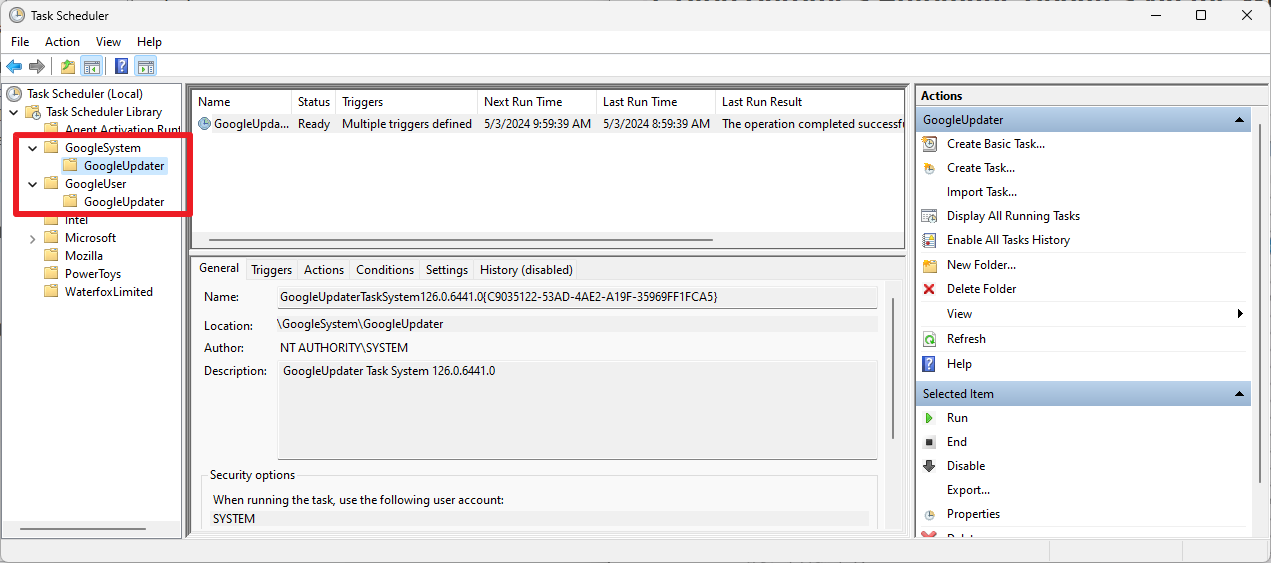Sort by the Name column header
The width and height of the screenshot is (1271, 563).
[x=242, y=102]
